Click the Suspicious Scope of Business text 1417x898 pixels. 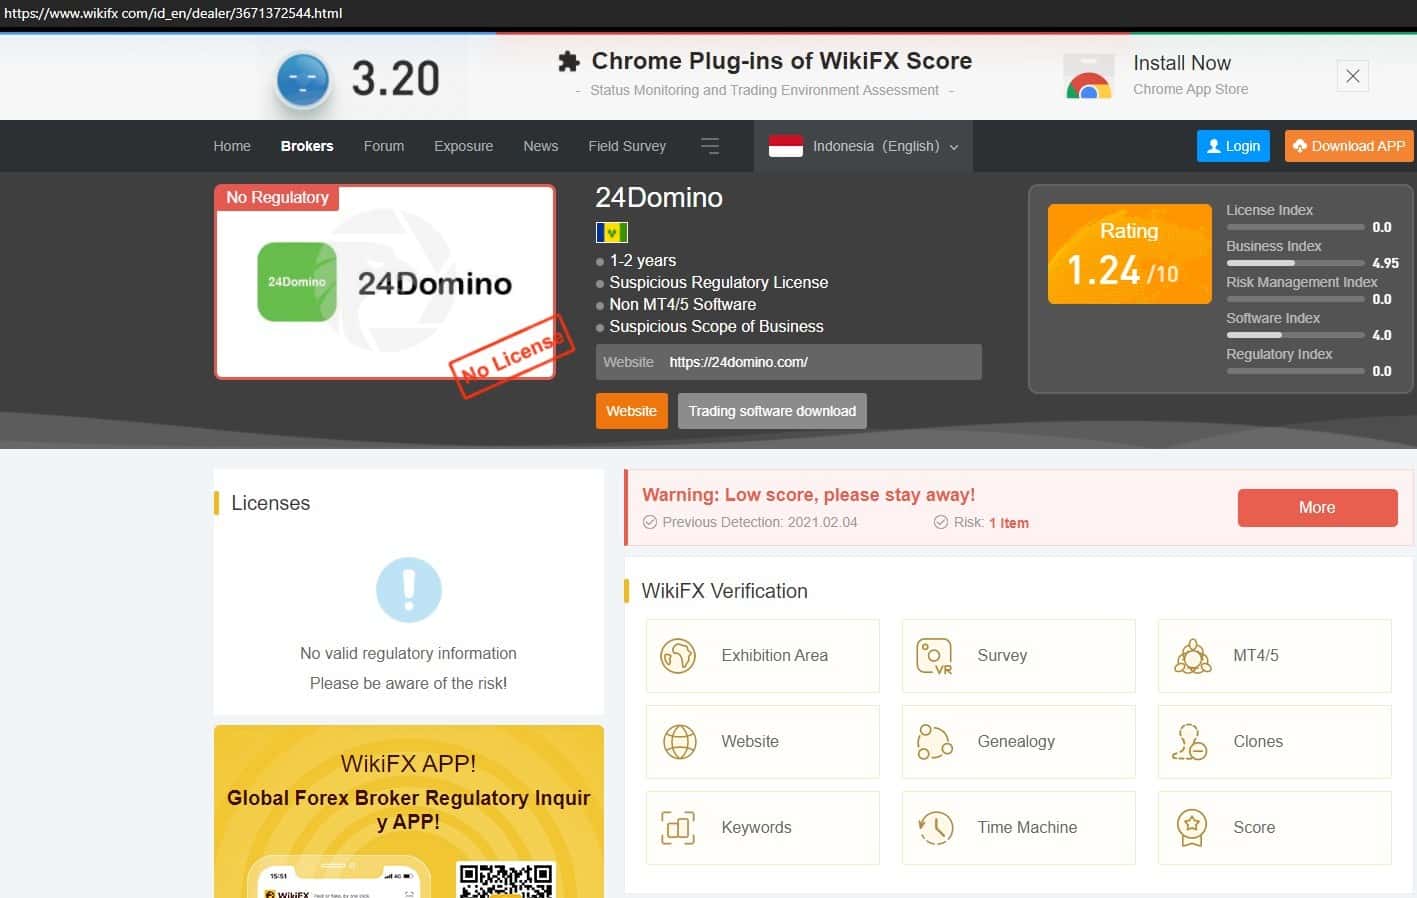tap(717, 327)
